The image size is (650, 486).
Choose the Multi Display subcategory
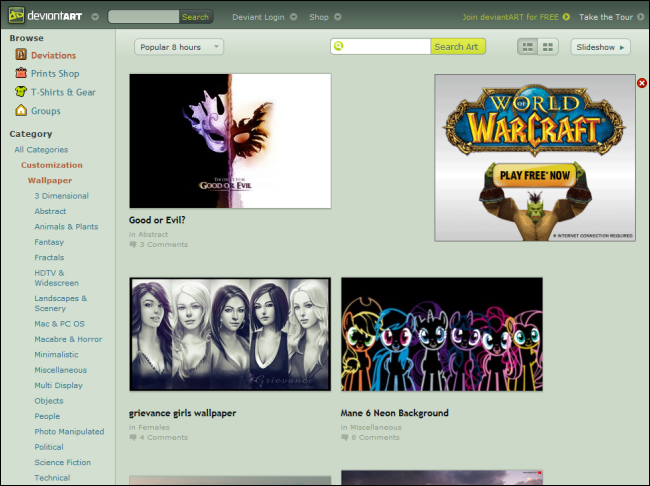coord(58,385)
